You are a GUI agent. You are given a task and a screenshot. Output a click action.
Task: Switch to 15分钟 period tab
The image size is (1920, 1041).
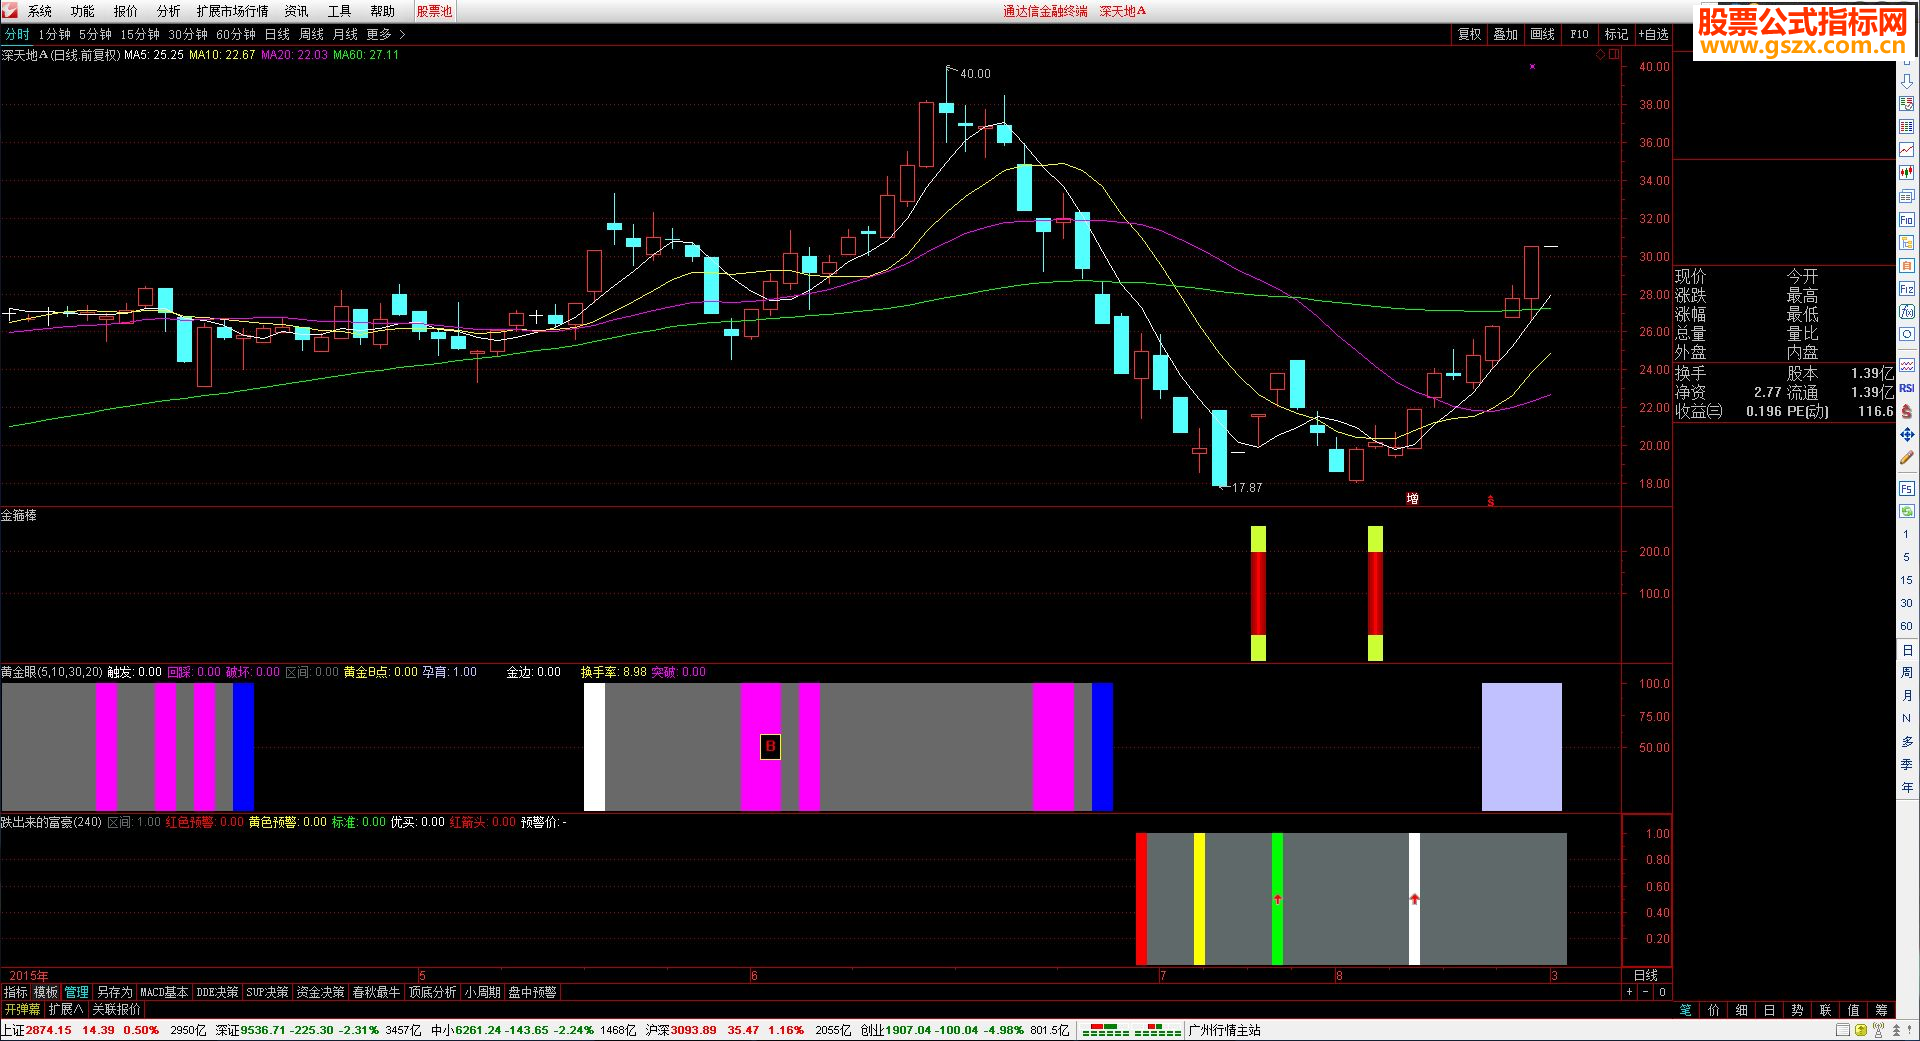pos(140,34)
